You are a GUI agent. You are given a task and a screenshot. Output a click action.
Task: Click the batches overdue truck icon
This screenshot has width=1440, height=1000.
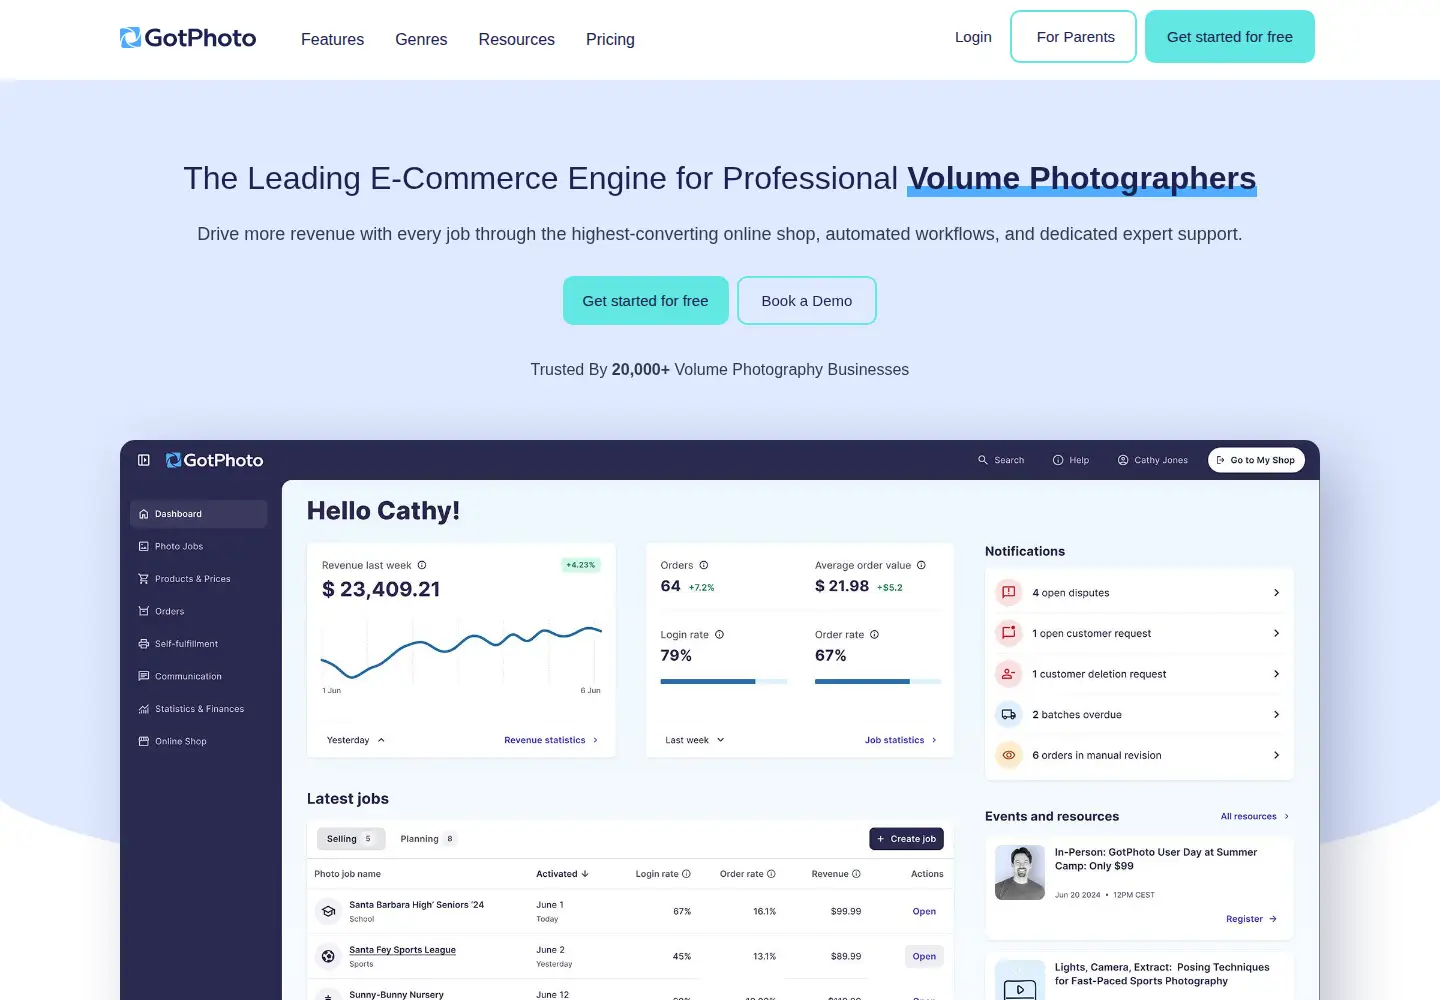click(x=1009, y=715)
